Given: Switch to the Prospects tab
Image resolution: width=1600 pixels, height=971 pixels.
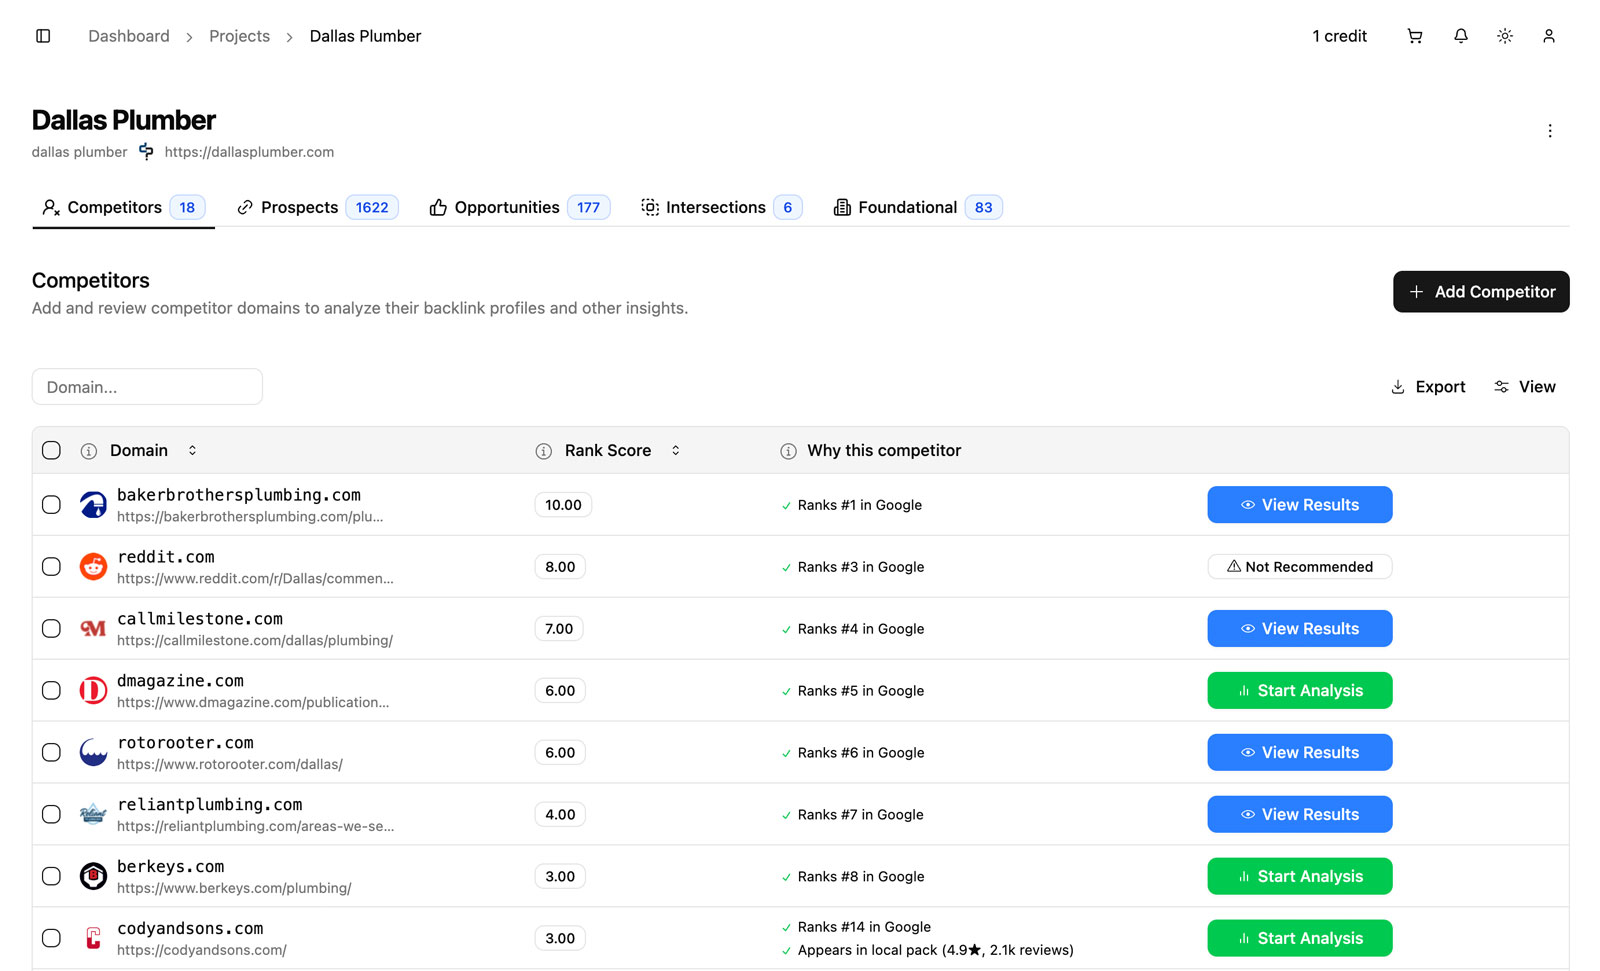Looking at the screenshot, I should (317, 207).
